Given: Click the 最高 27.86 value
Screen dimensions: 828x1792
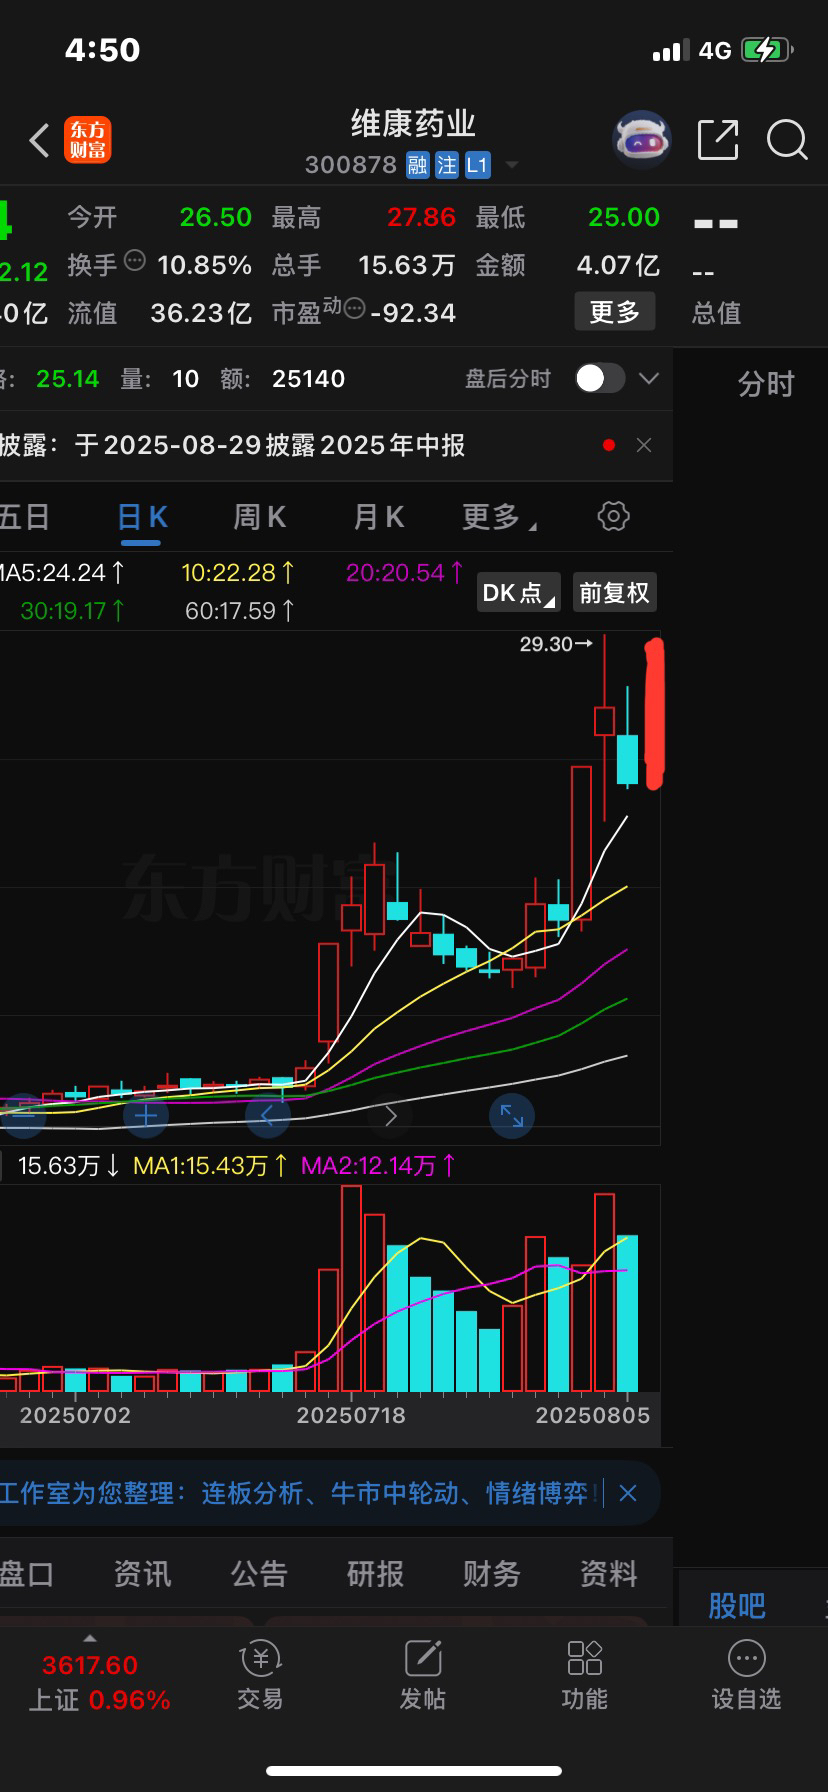Looking at the screenshot, I should [x=421, y=217].
